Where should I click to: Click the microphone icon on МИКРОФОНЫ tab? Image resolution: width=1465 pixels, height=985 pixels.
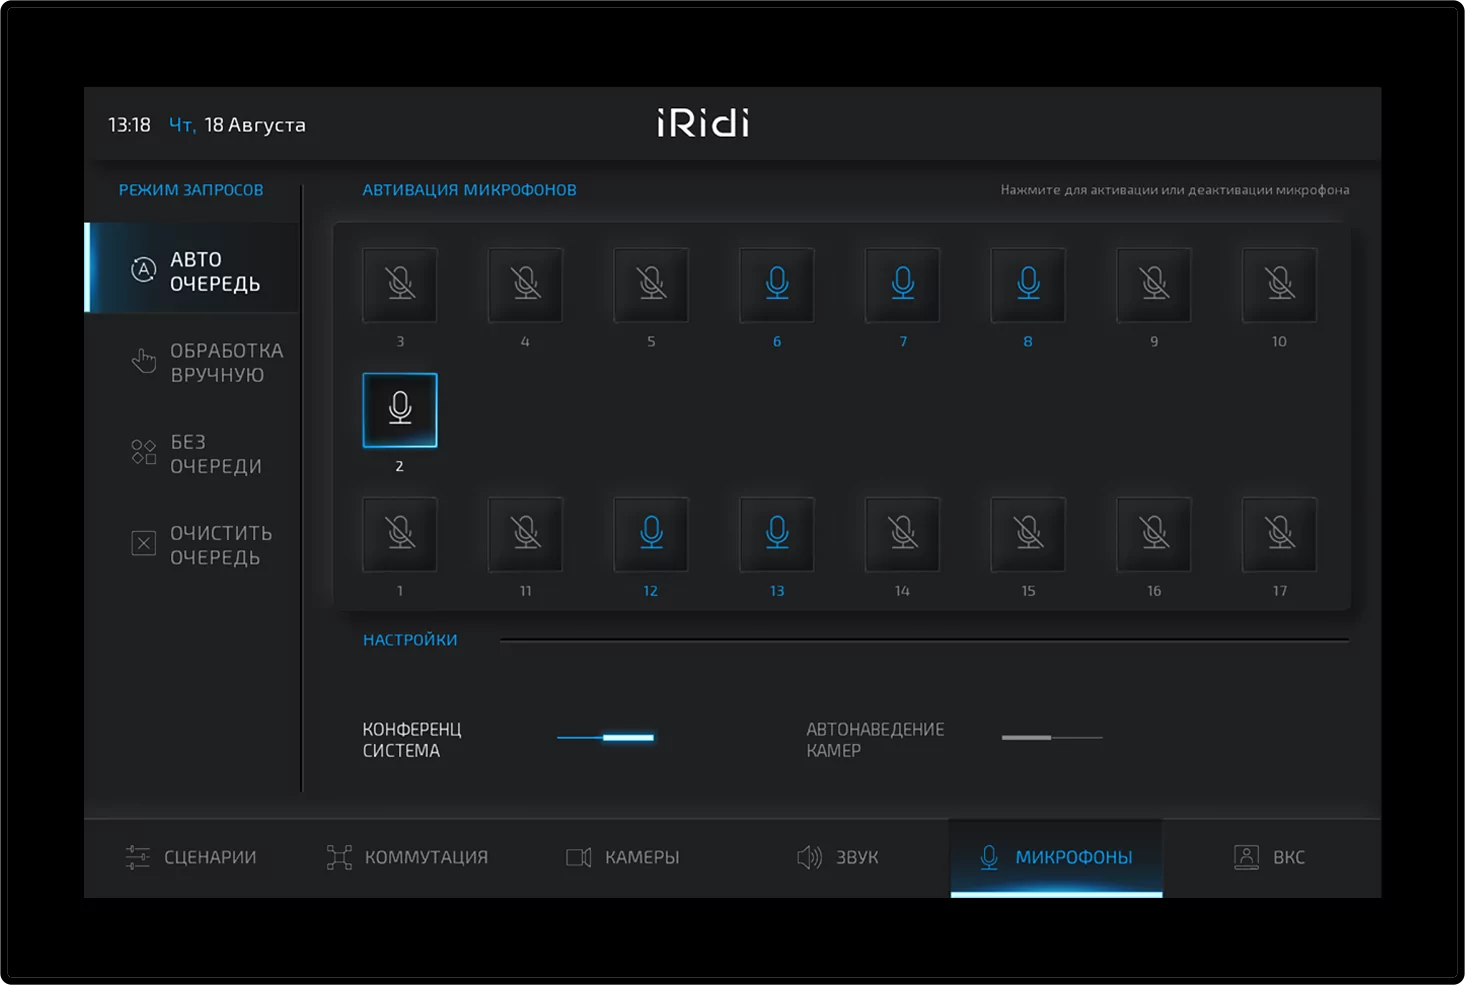989,856
